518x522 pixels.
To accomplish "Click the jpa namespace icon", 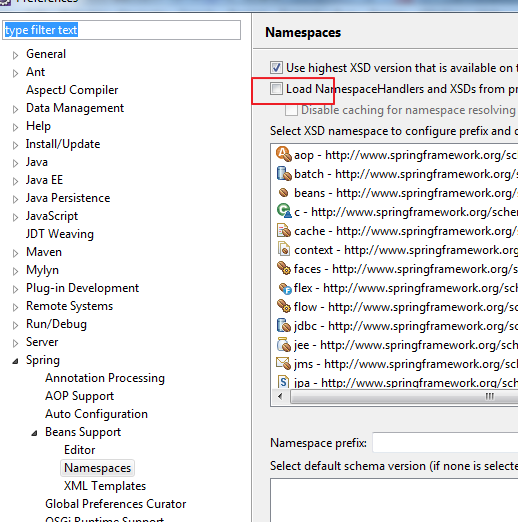I will (284, 382).
